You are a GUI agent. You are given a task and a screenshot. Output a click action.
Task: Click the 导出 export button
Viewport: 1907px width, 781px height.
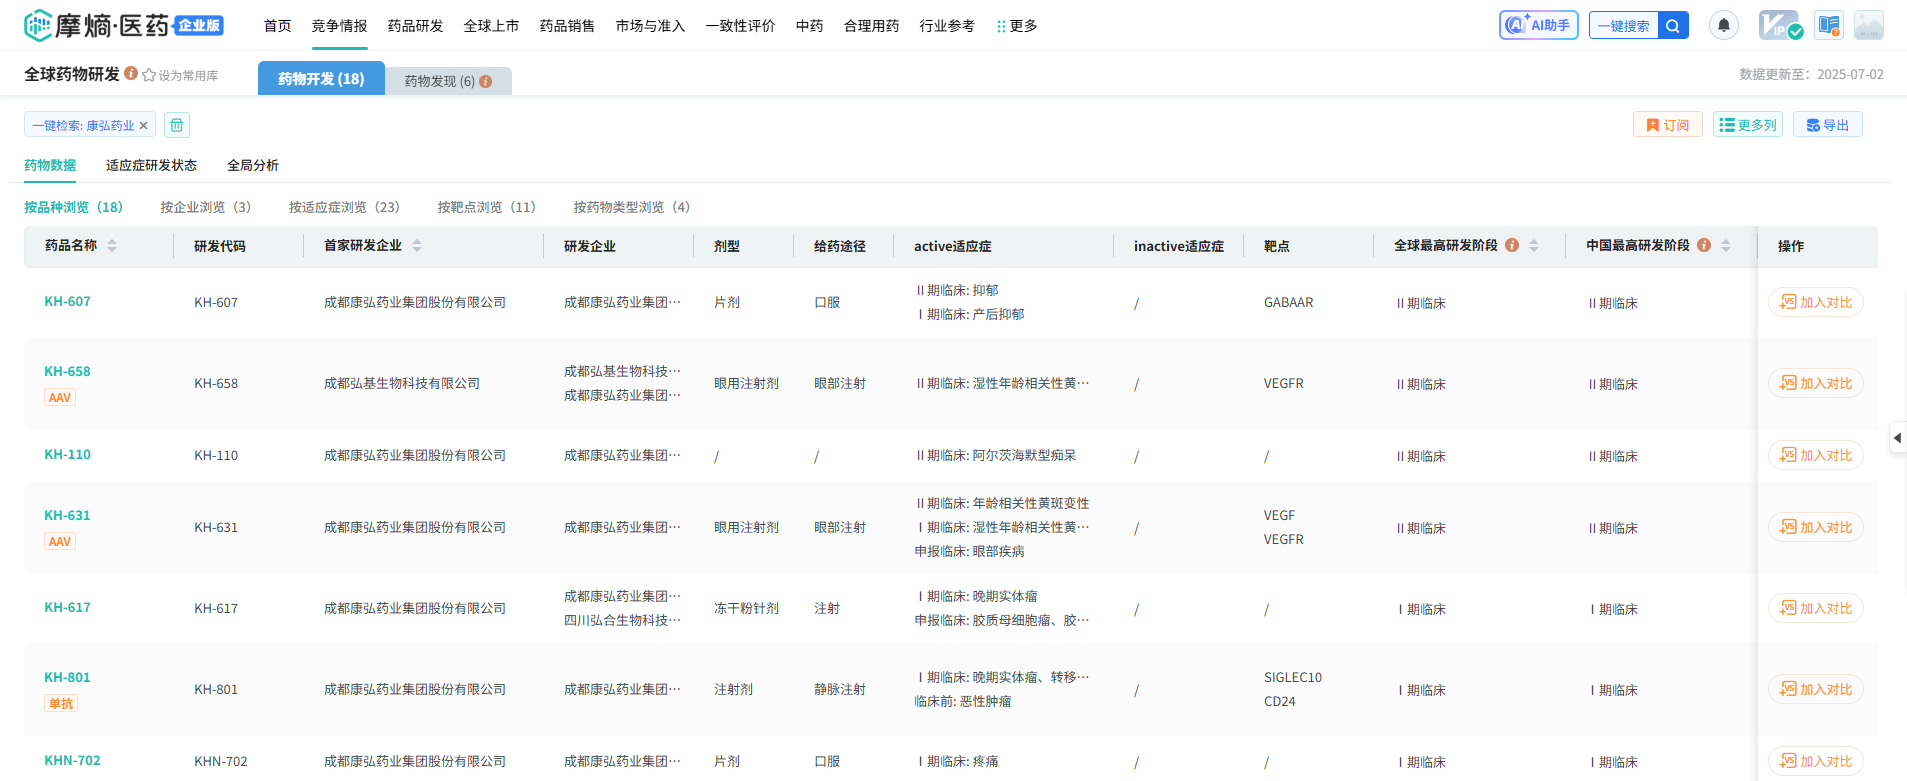pos(1827,125)
